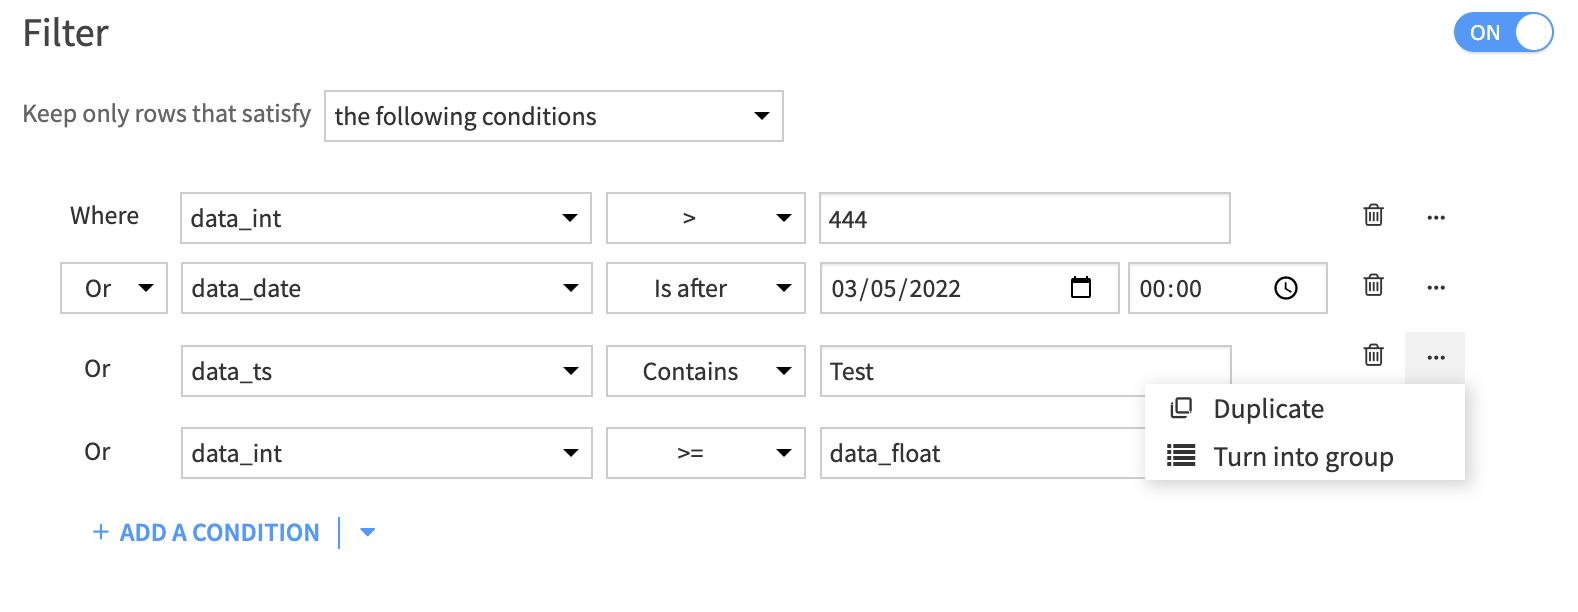1578x612 pixels.
Task: Open more options for data_date row
Action: pos(1436,287)
